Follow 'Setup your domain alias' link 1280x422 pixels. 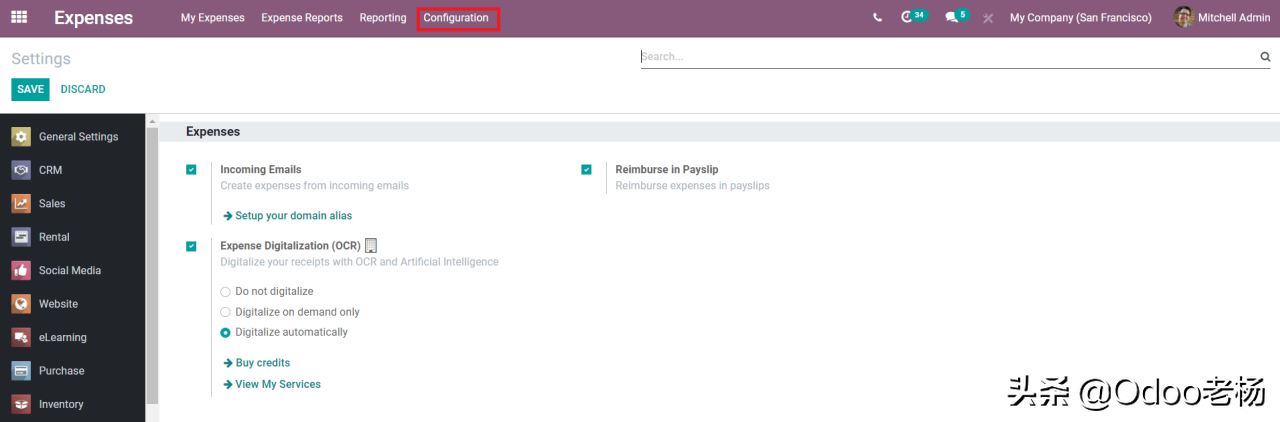click(287, 216)
